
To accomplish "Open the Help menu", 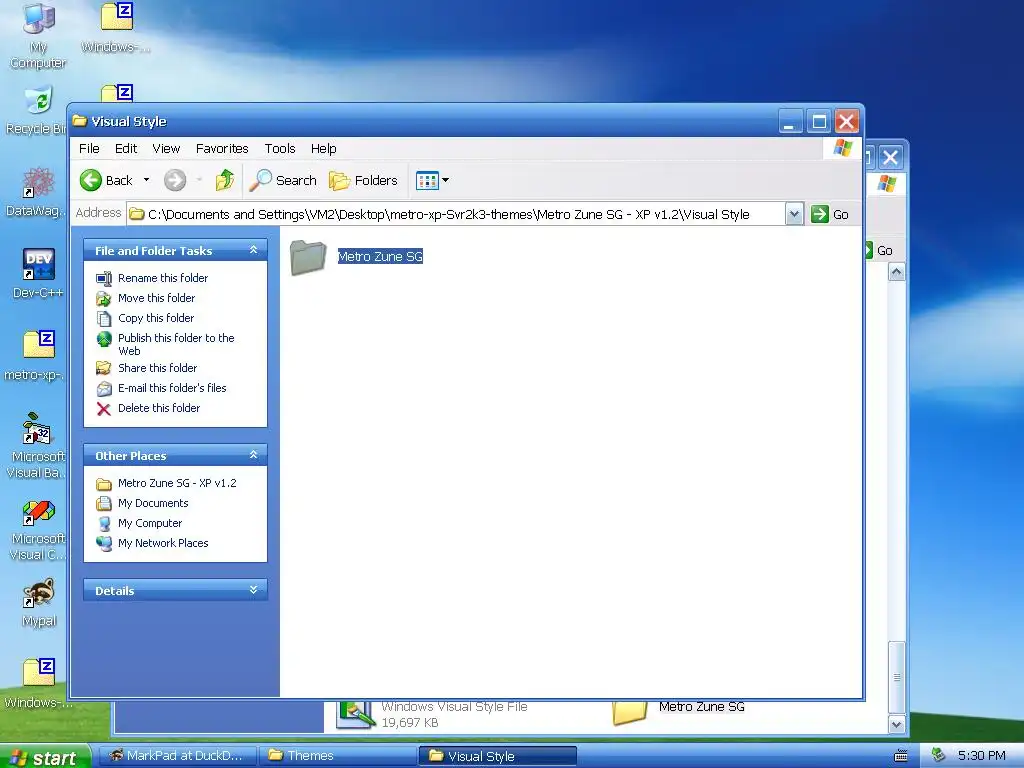I will pos(323,148).
